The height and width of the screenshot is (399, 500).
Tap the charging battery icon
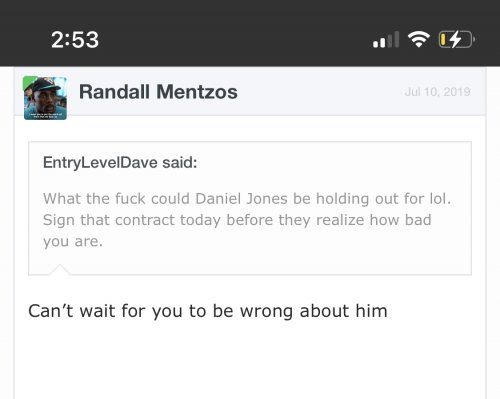456,39
